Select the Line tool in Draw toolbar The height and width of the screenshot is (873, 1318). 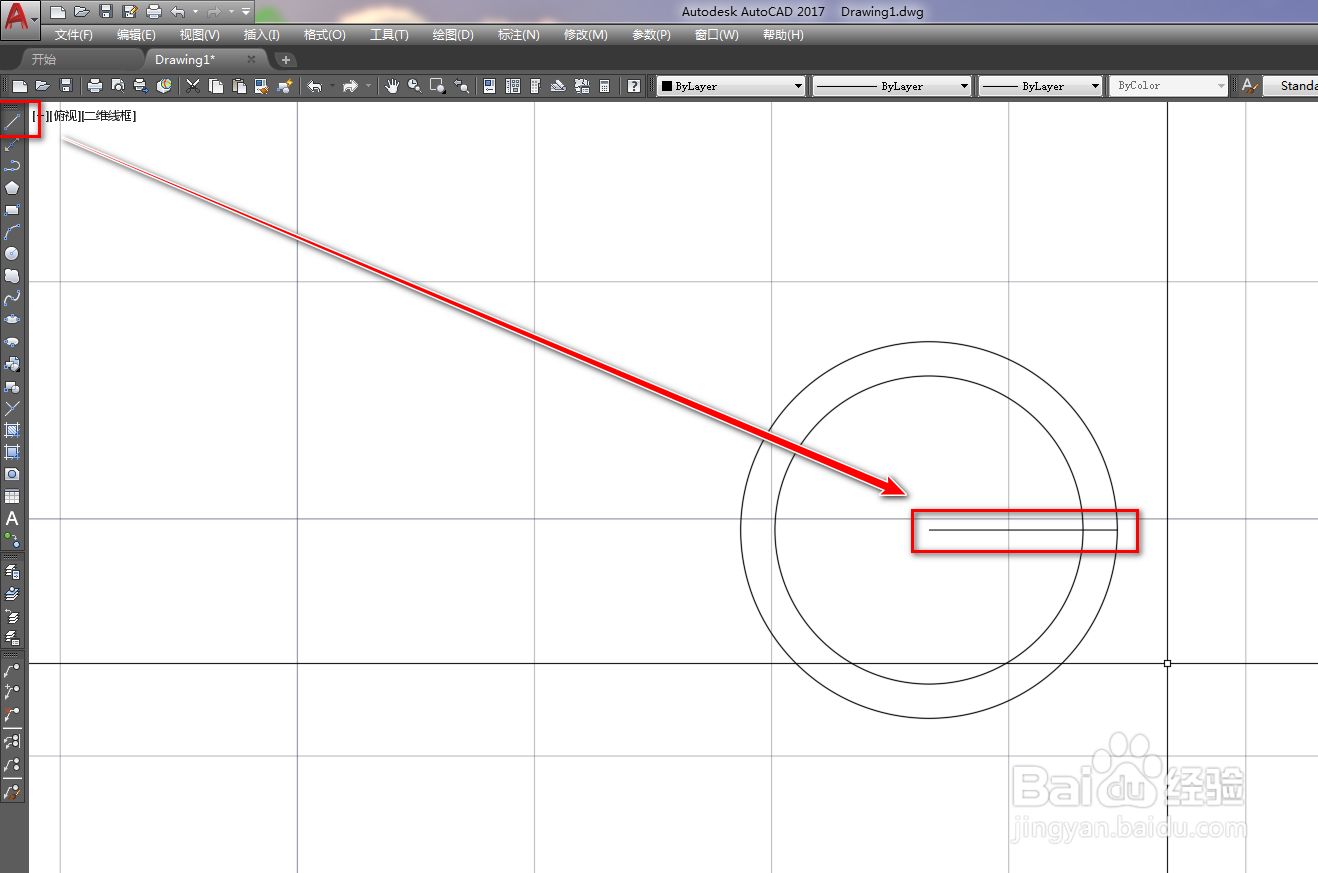pos(12,122)
